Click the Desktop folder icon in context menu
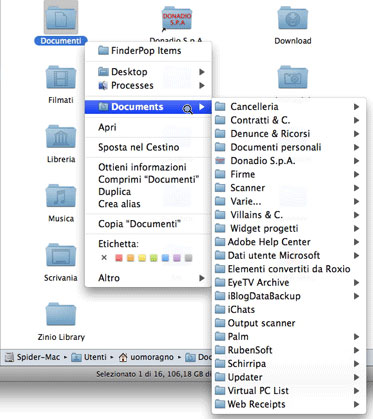The width and height of the screenshot is (373, 419). tap(103, 72)
